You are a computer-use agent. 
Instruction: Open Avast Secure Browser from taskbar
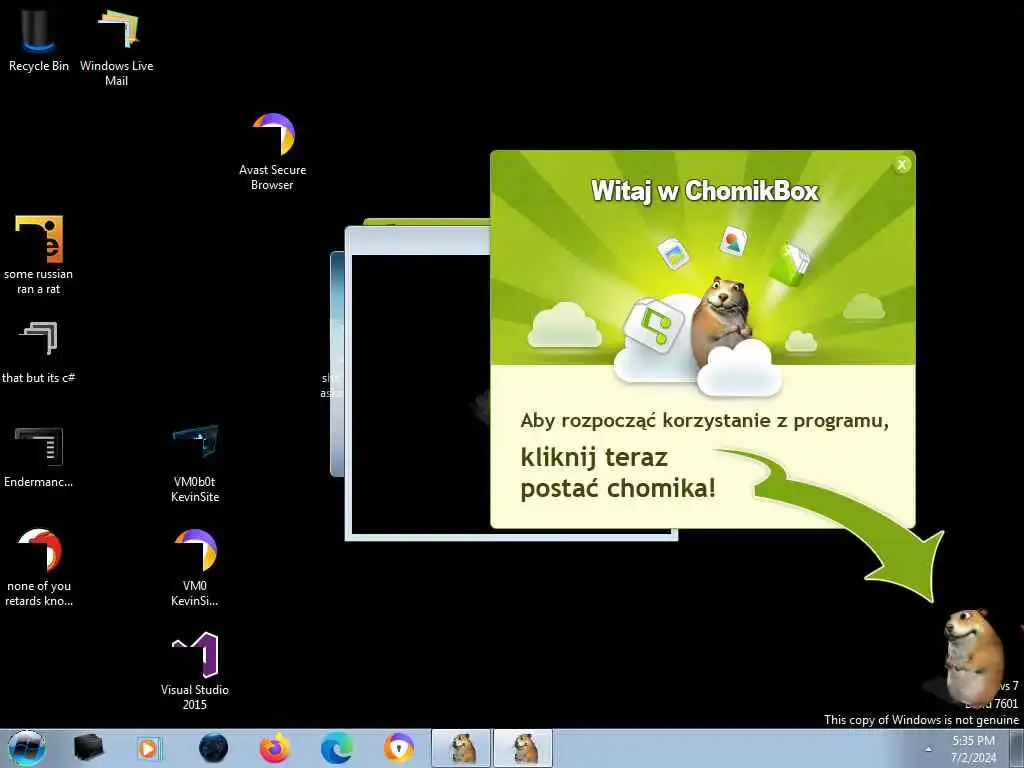[x=398, y=748]
